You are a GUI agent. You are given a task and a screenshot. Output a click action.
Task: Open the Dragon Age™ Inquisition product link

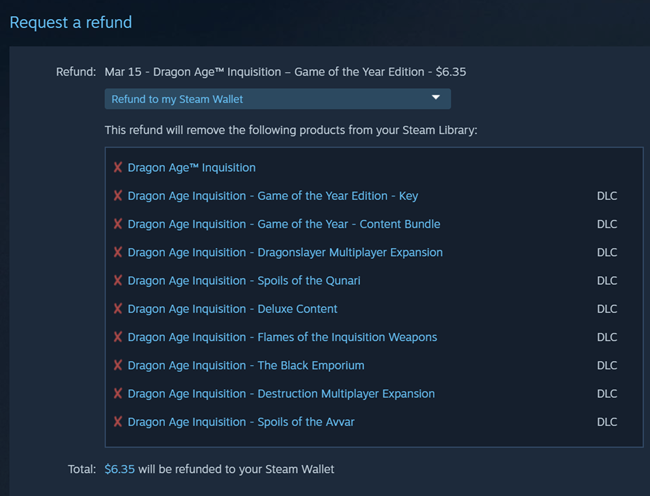coord(191,168)
